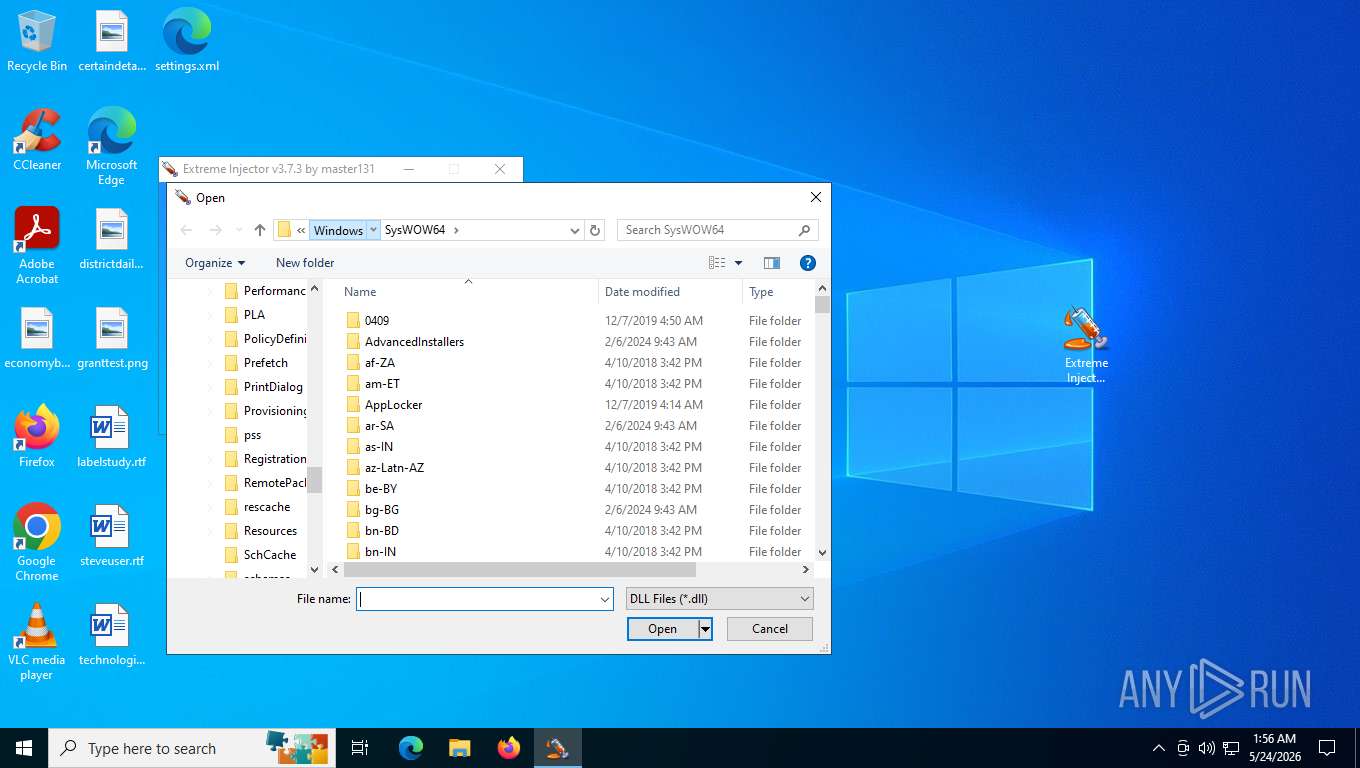Expand the SysWOW64 breadcrumb chevron

(x=456, y=230)
